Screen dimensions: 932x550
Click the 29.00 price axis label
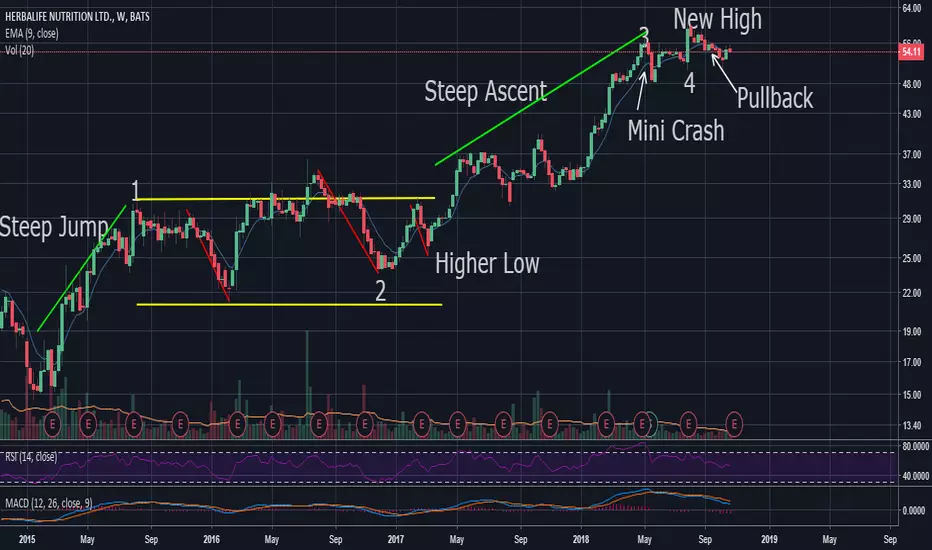pos(911,219)
